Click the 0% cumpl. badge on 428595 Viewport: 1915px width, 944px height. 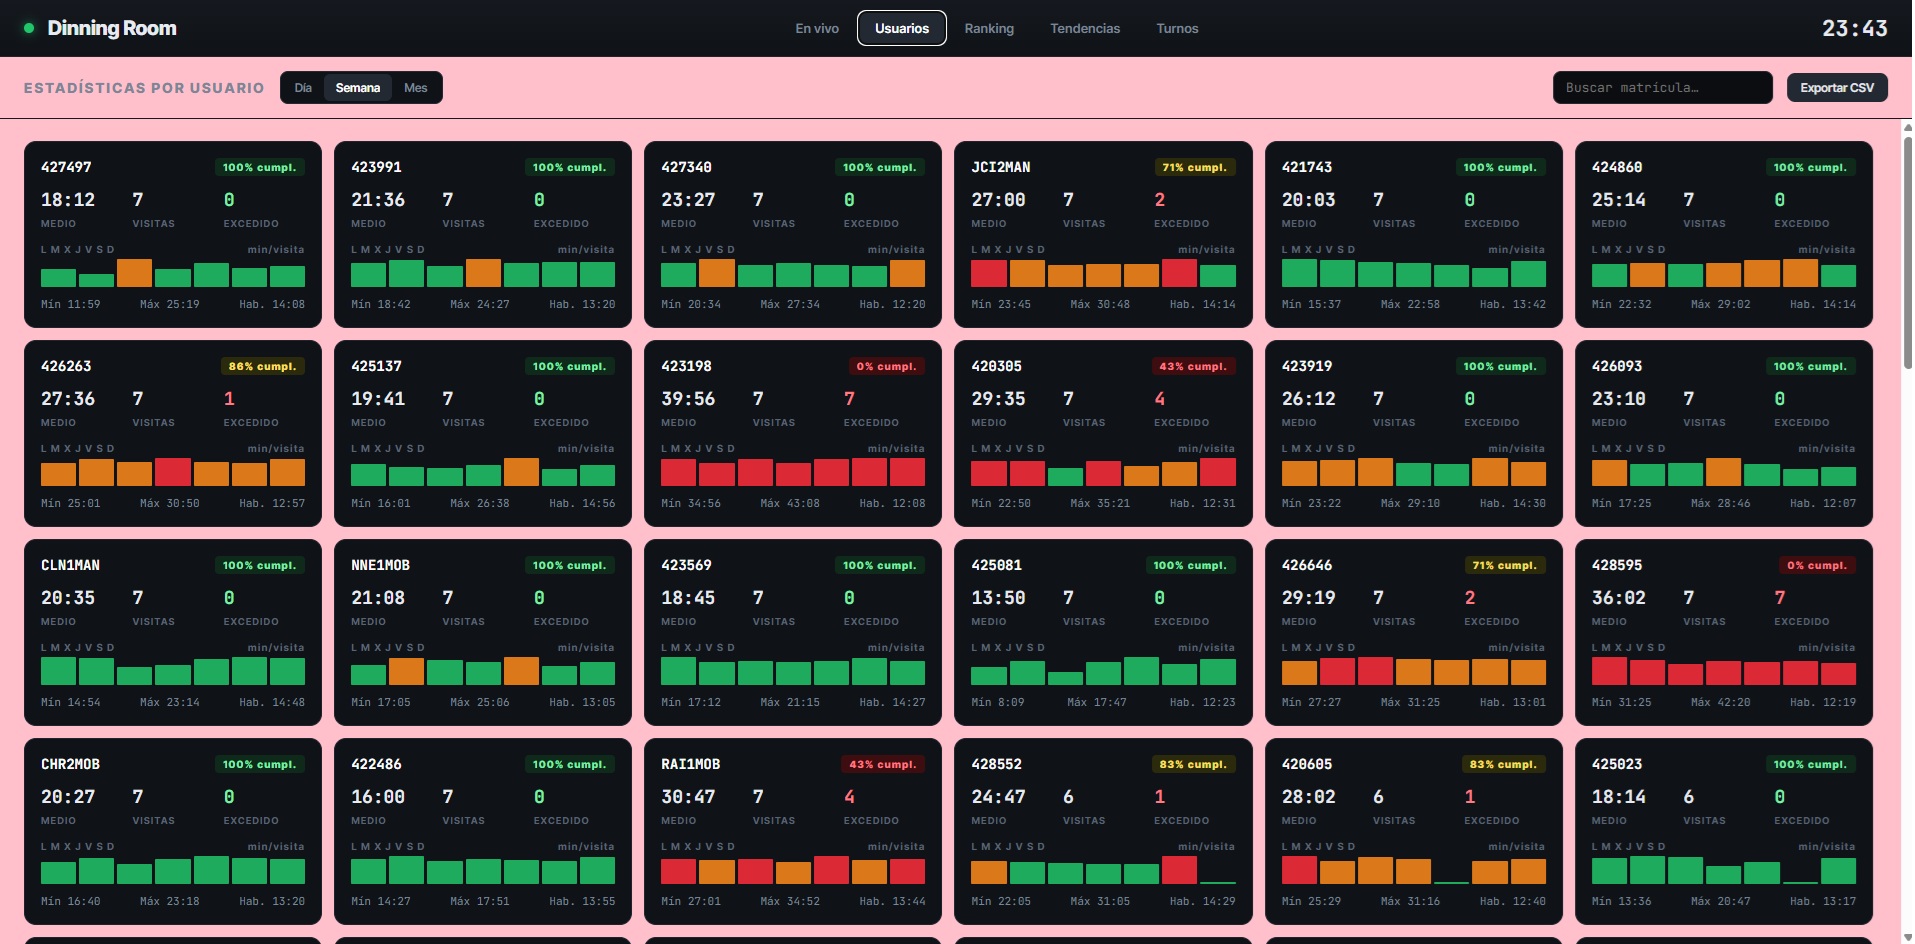tap(1817, 565)
